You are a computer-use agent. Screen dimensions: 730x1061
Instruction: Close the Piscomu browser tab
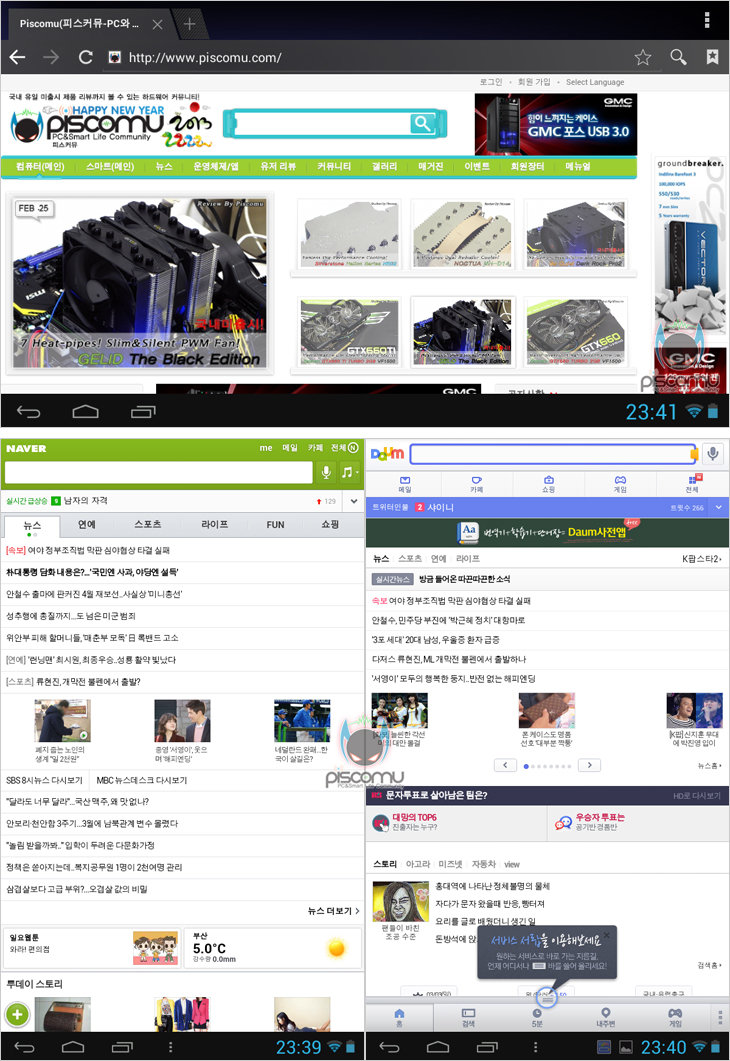(157, 24)
